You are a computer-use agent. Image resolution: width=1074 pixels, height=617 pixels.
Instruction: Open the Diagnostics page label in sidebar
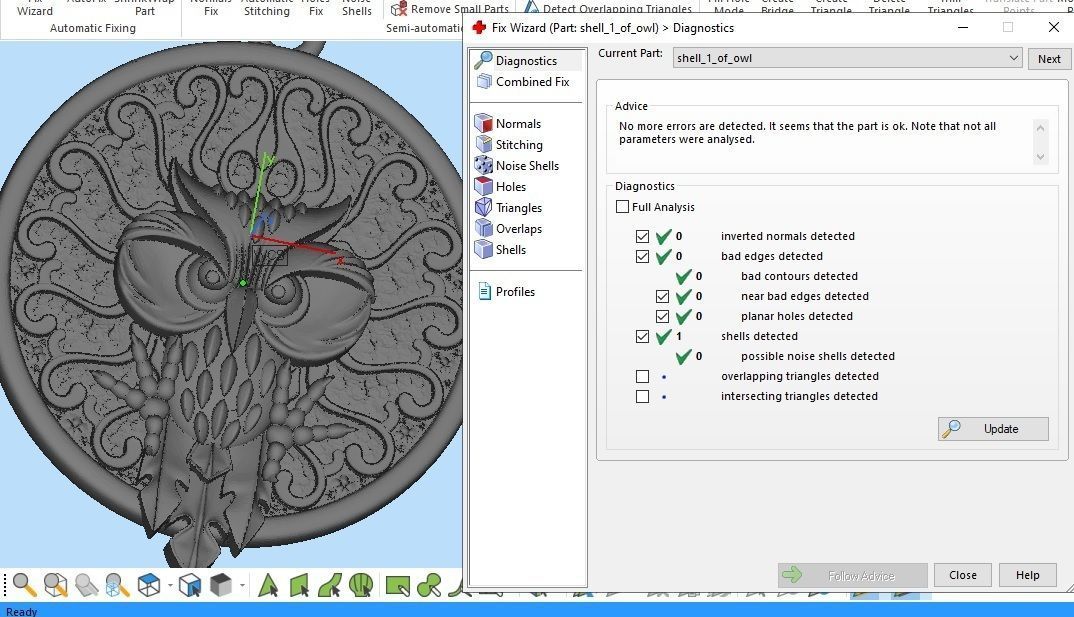526,60
